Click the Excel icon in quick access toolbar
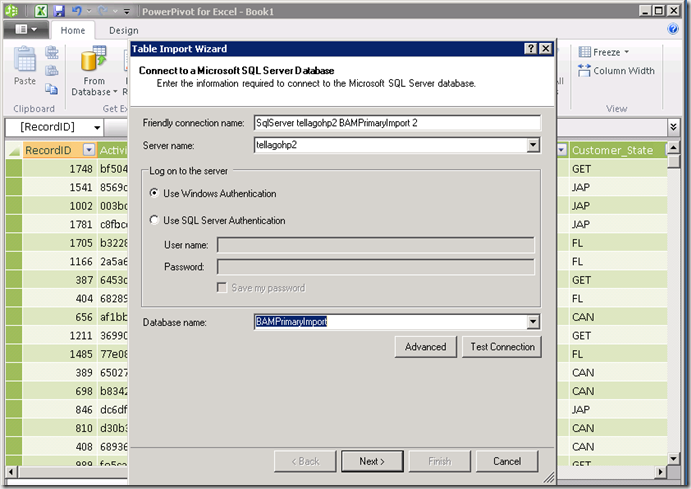 tap(41, 11)
